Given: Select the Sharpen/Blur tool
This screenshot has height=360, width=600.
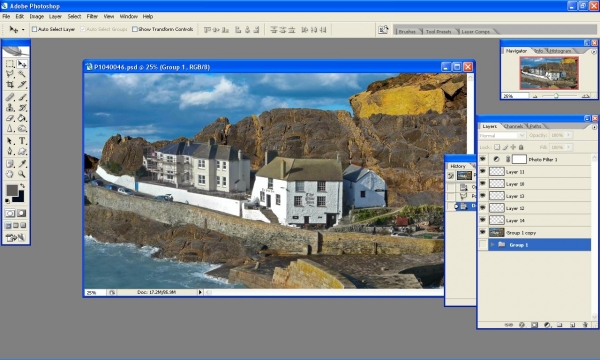Looking at the screenshot, I should [x=10, y=129].
